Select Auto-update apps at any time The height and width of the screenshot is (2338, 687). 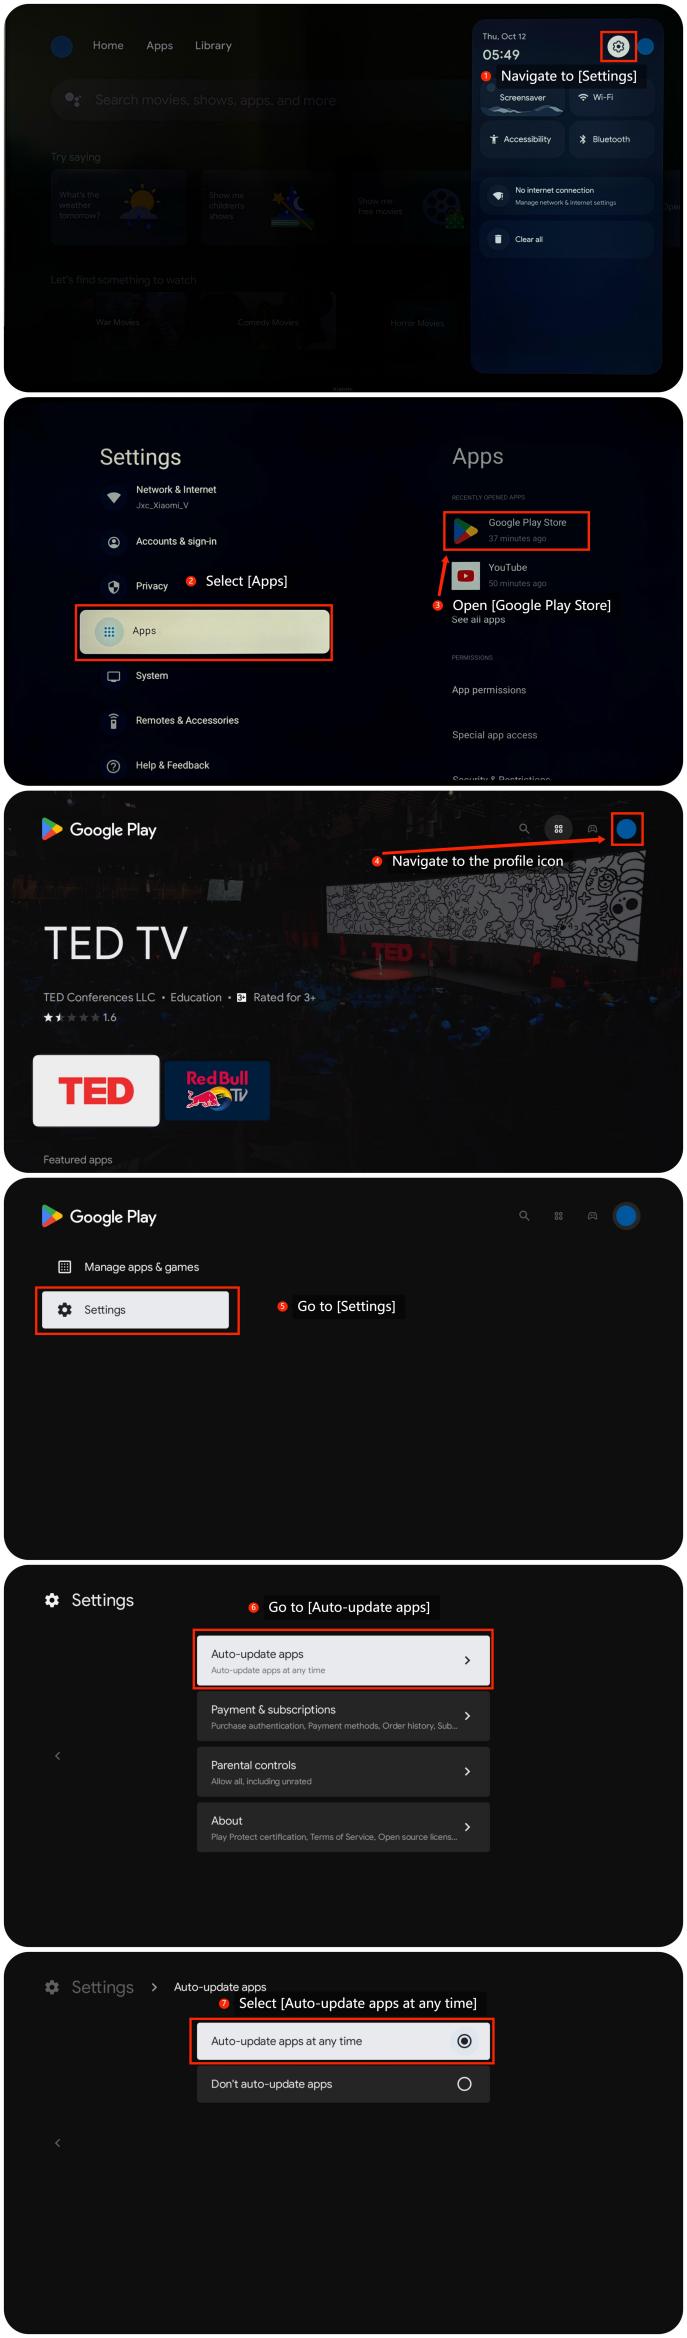pyautogui.click(x=343, y=2041)
